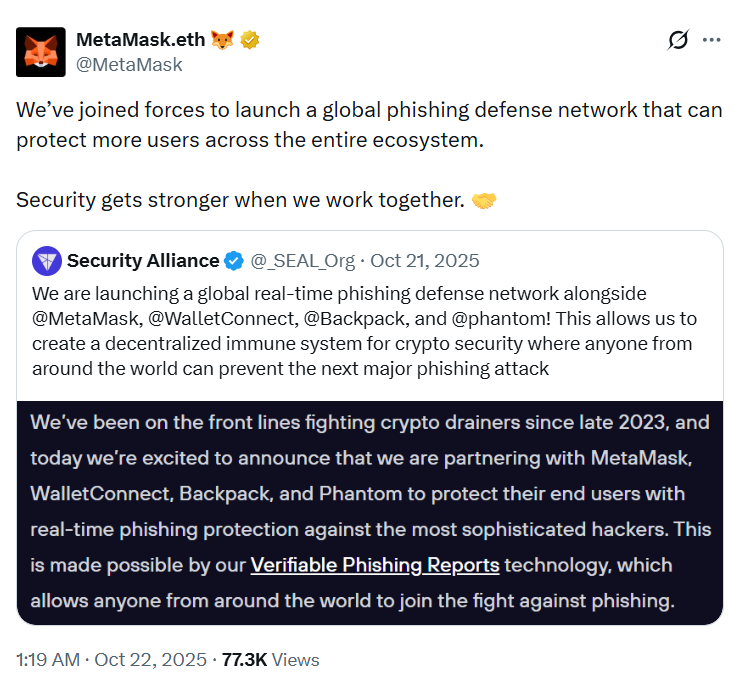The image size is (740, 678).
Task: Open the dark announcement image in quoted post
Action: tap(370, 510)
